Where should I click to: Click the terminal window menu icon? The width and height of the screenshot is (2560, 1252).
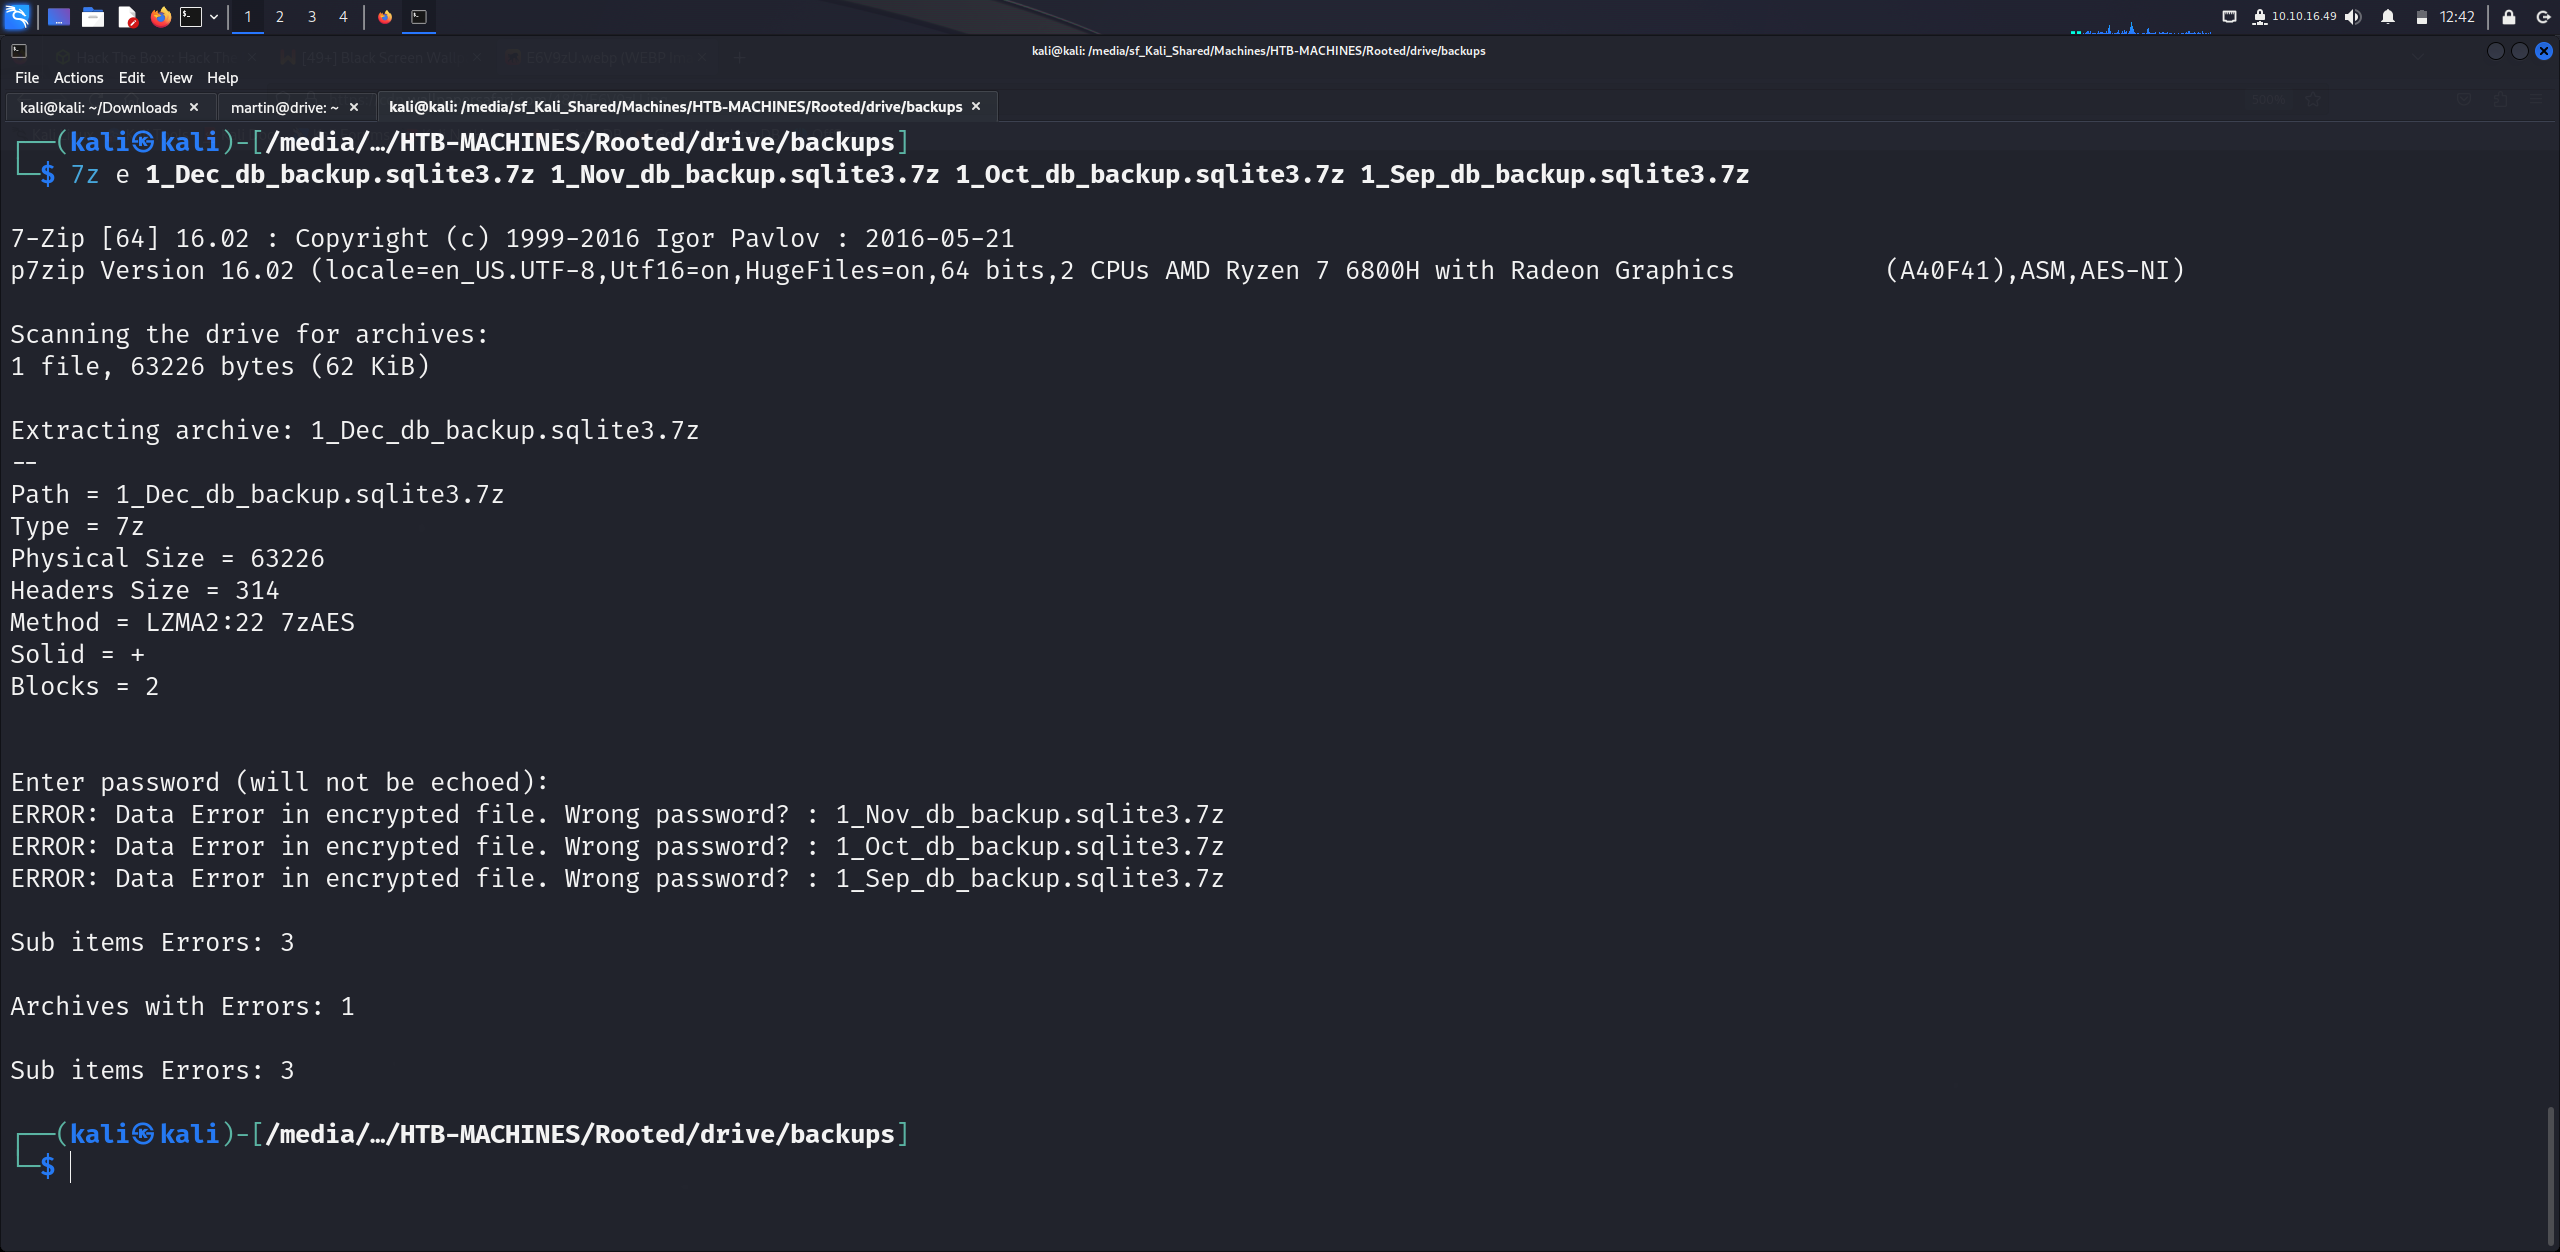[19, 51]
